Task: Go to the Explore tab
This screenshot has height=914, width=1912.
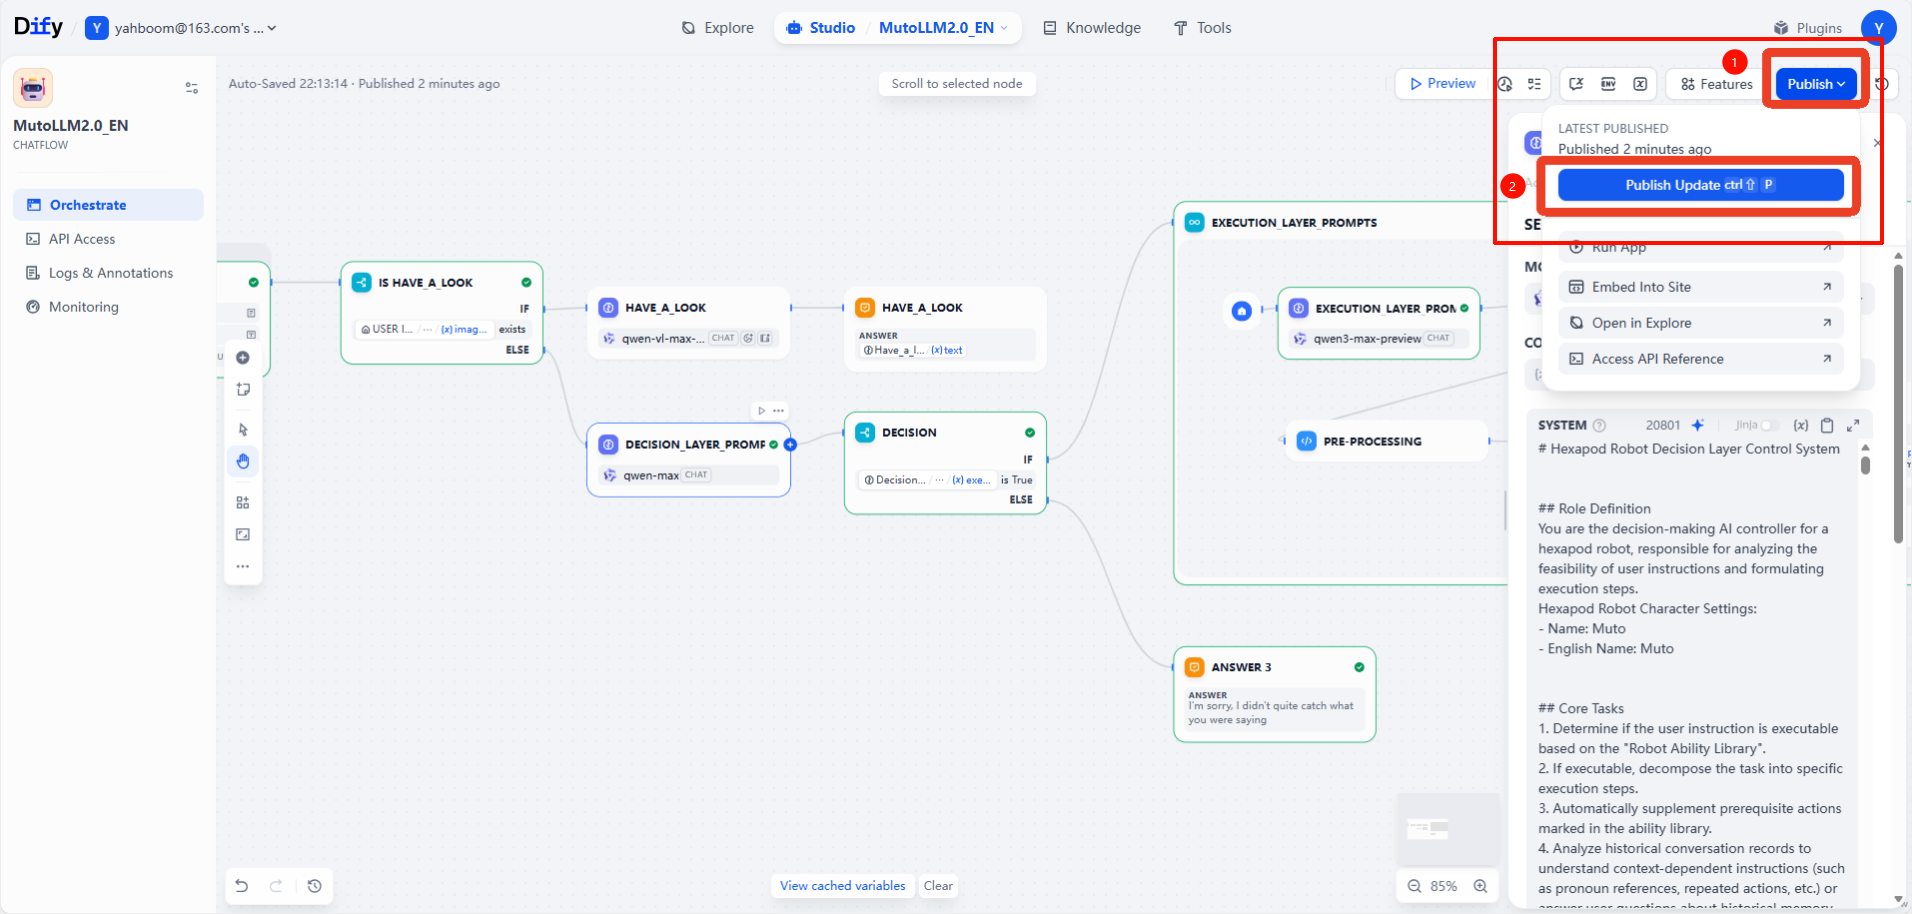Action: tap(718, 28)
